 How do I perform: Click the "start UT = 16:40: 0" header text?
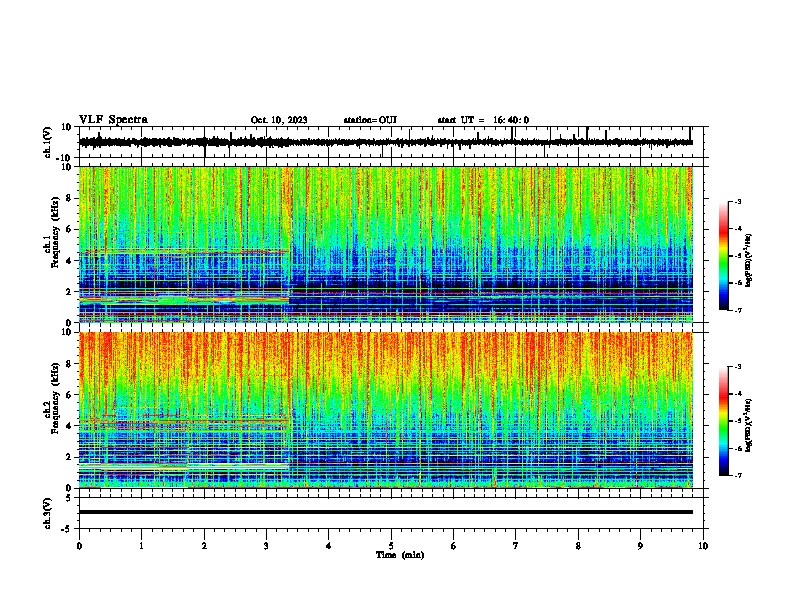[x=483, y=120]
